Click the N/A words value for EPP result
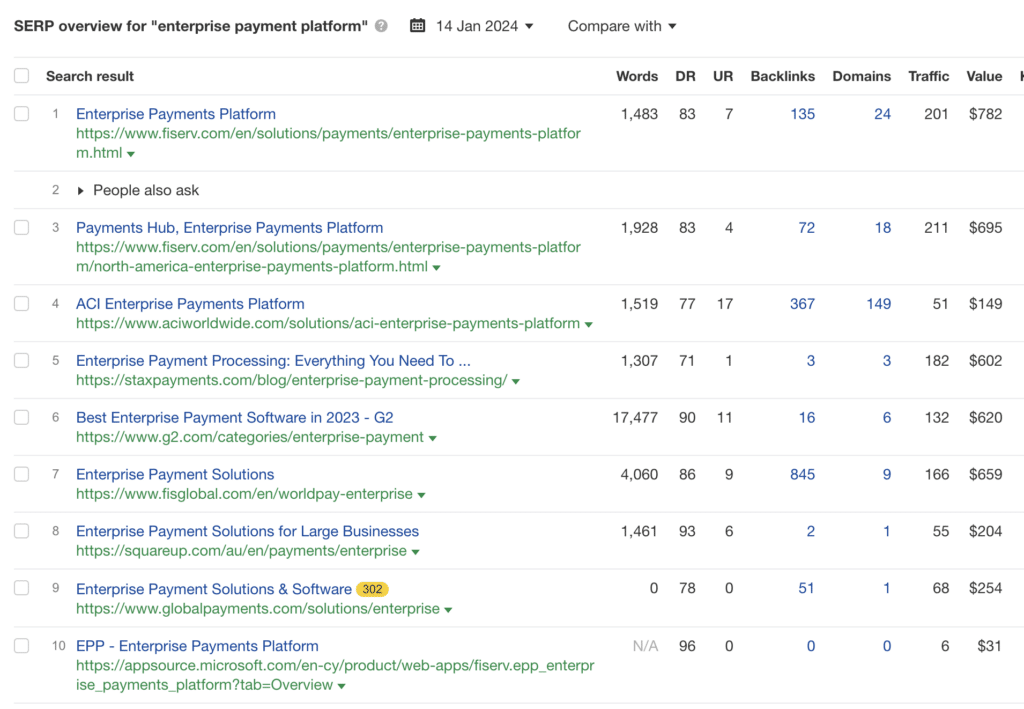This screenshot has width=1024, height=709. 645,646
